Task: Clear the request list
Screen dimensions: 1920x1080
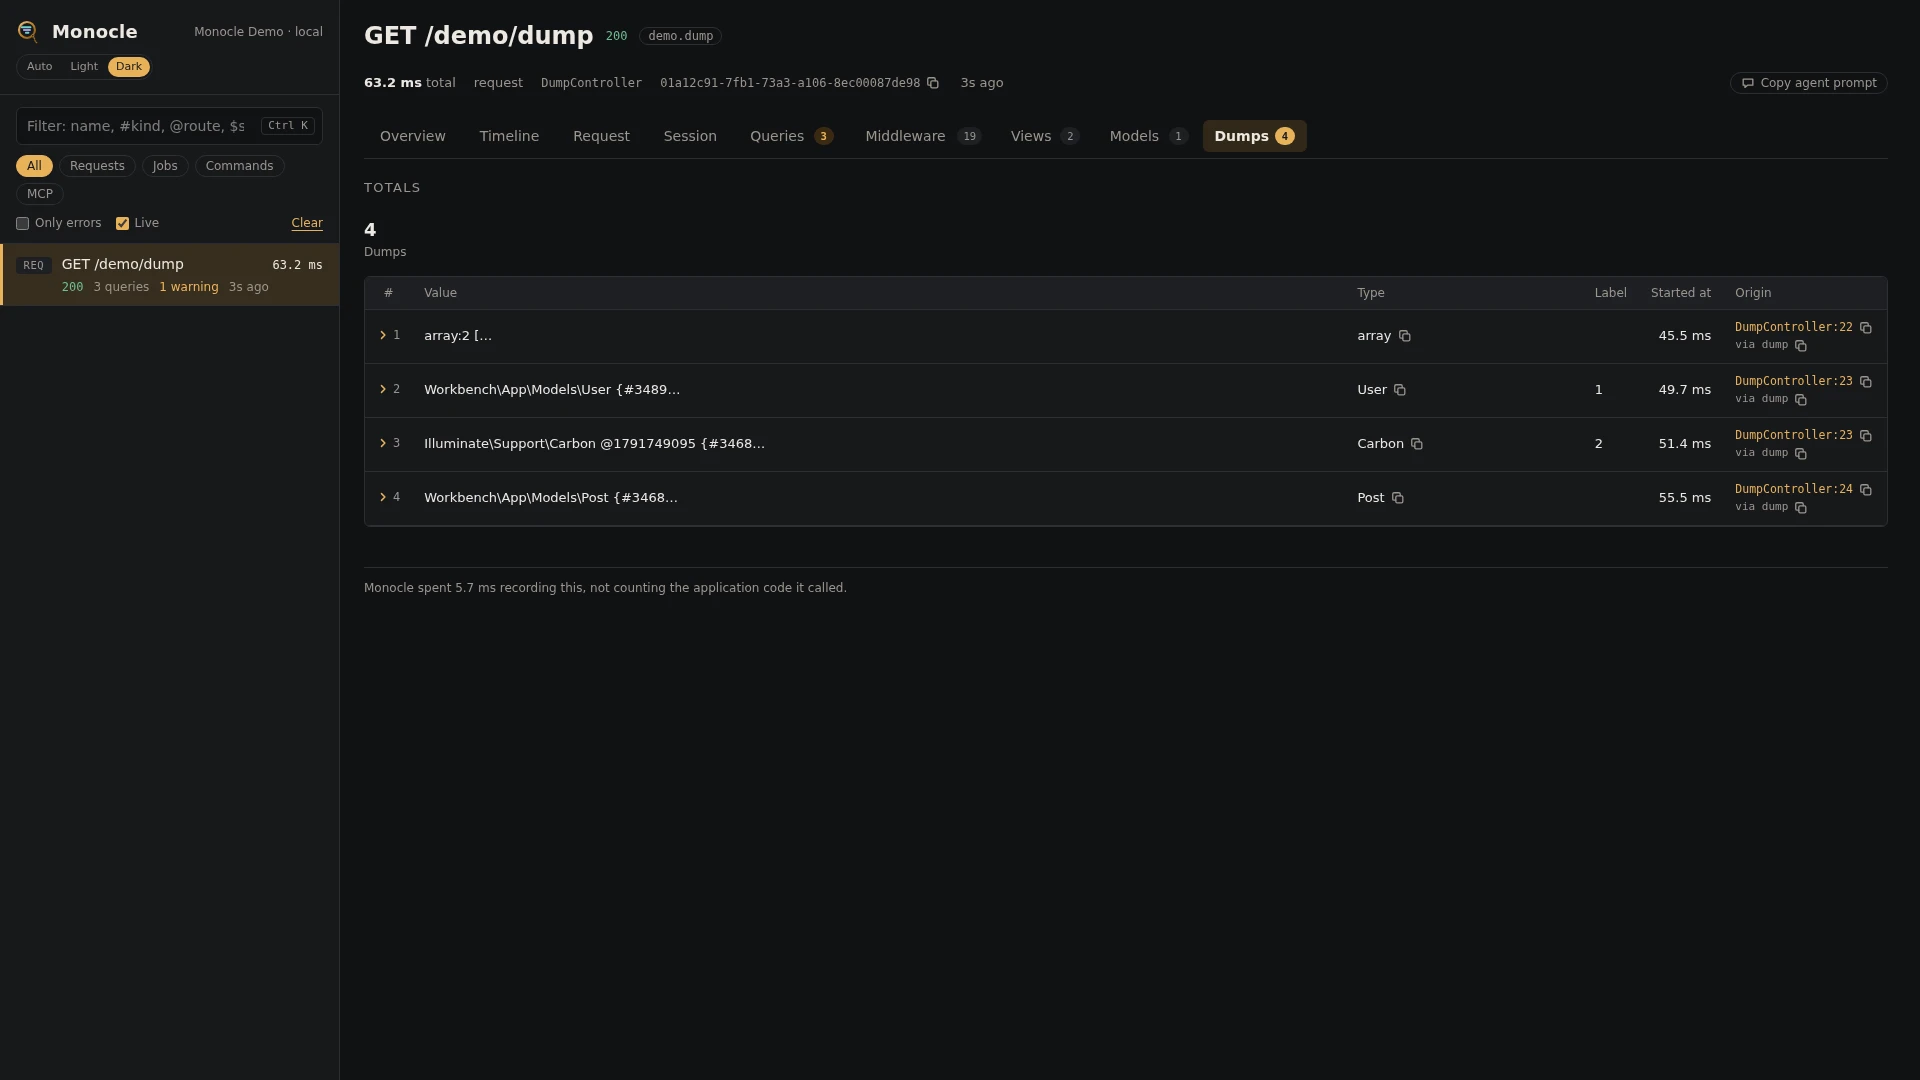Action: (x=307, y=224)
